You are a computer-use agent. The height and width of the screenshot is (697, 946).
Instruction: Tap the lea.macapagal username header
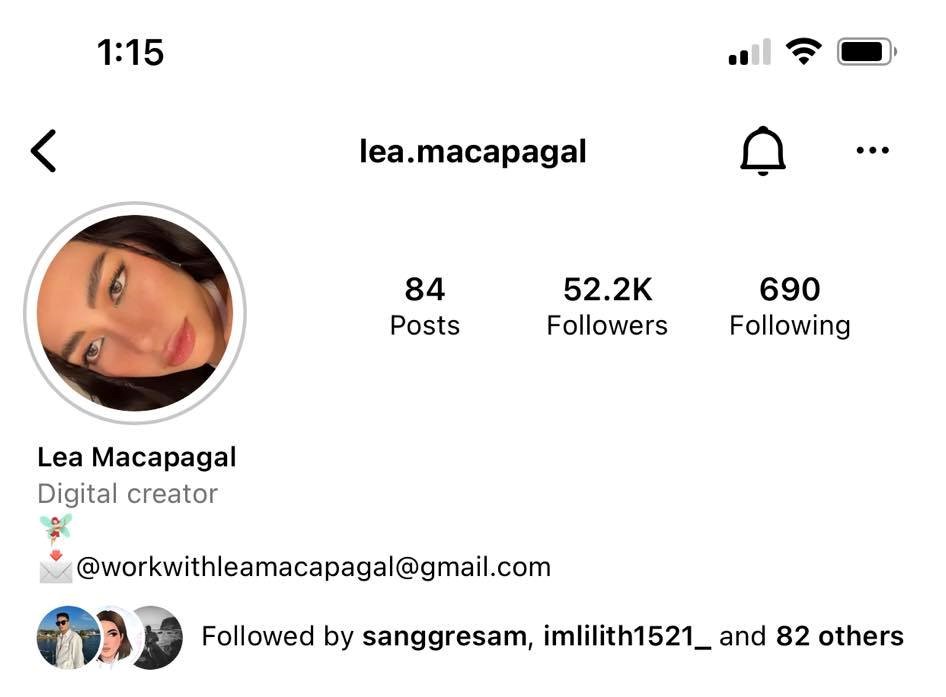pos(472,151)
